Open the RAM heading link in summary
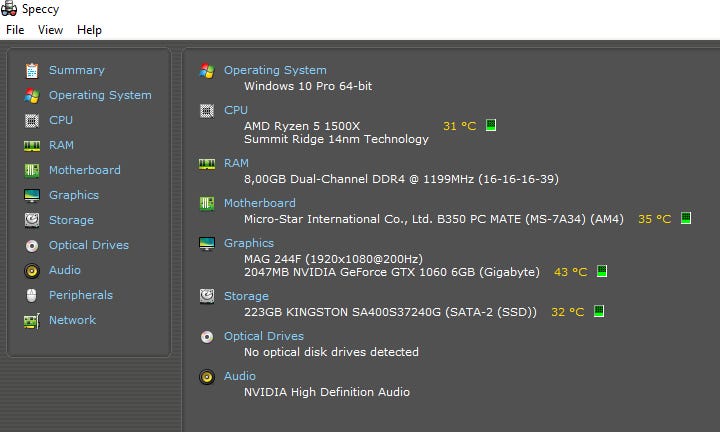Image resolution: width=720 pixels, height=432 pixels. [x=236, y=163]
